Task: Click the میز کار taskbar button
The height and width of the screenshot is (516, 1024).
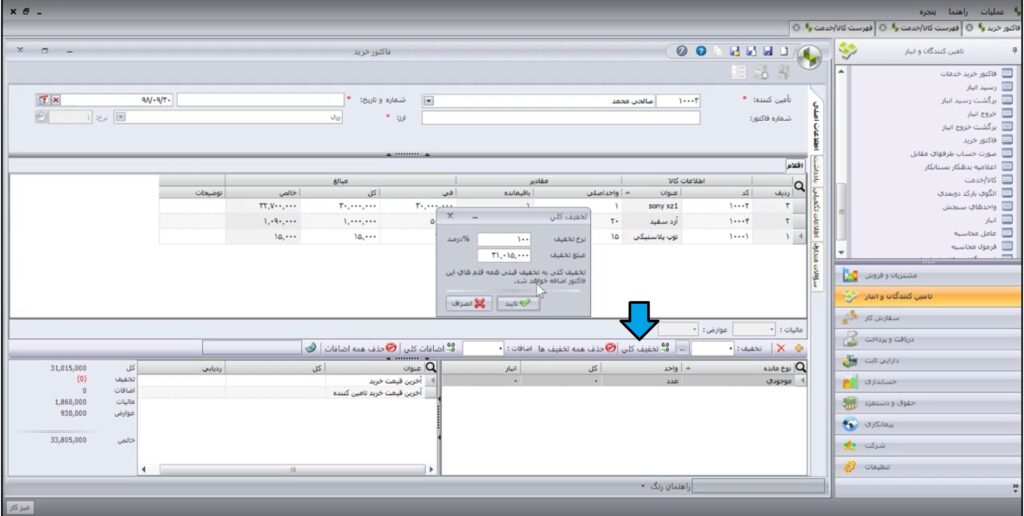Action: point(20,507)
